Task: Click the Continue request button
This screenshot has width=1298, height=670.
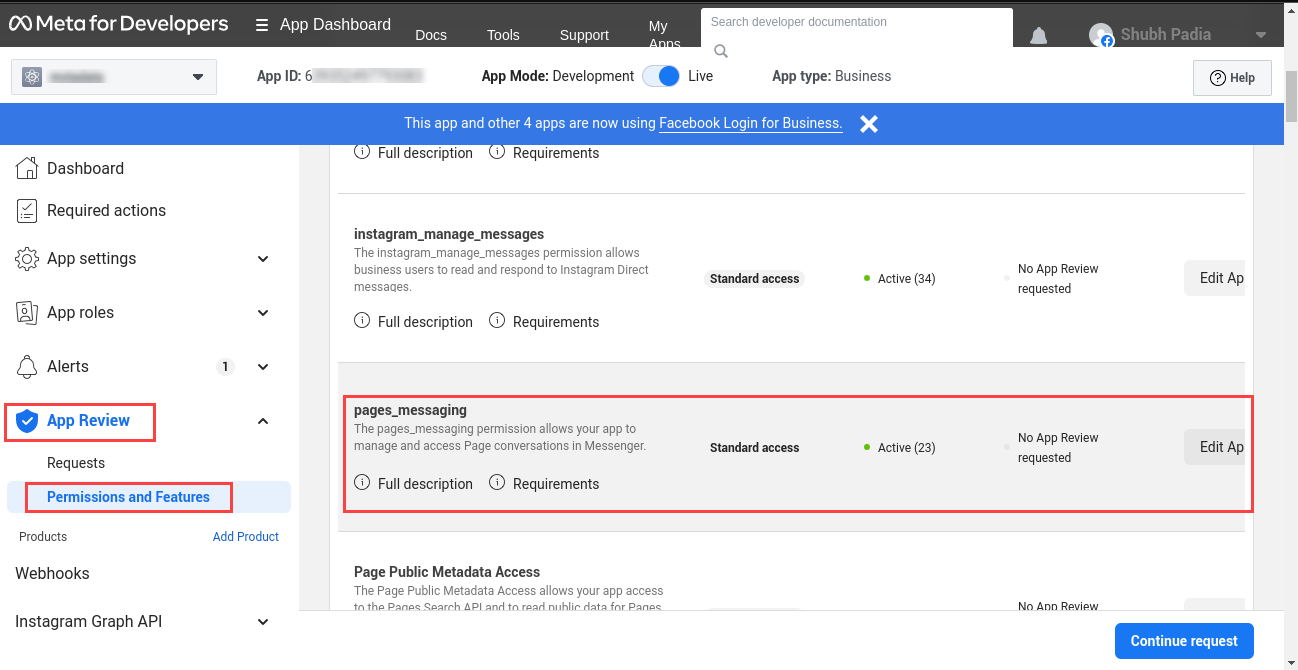Action: 1183,641
